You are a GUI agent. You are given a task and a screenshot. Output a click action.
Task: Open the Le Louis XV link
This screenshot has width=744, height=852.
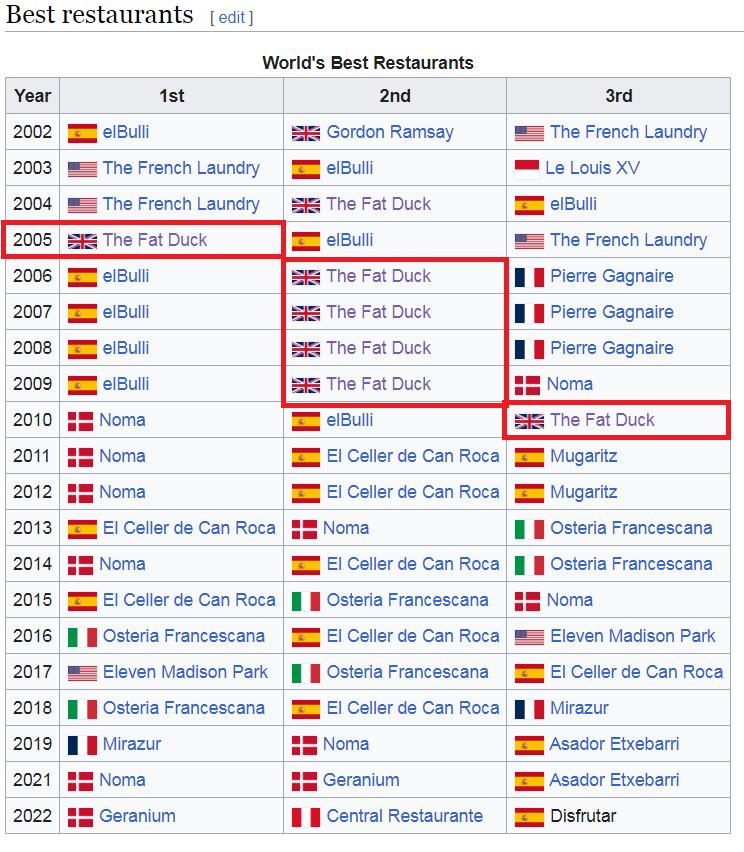point(592,168)
